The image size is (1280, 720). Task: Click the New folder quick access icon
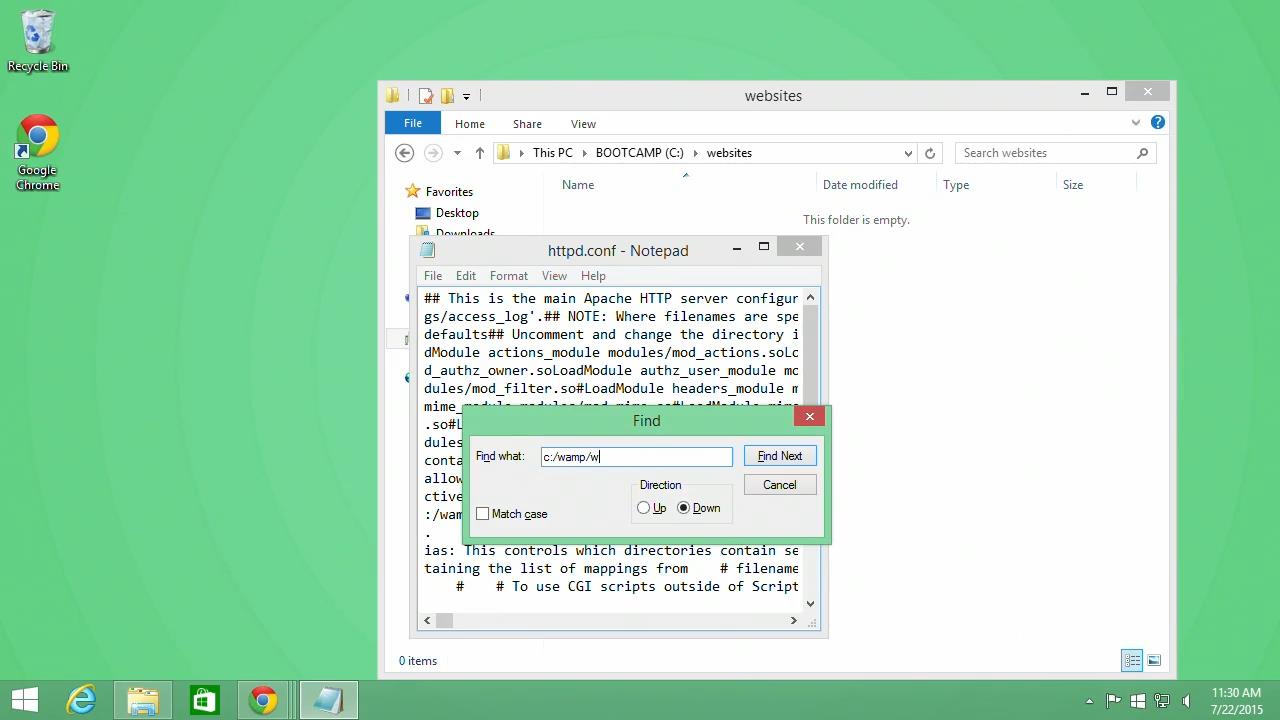[447, 96]
